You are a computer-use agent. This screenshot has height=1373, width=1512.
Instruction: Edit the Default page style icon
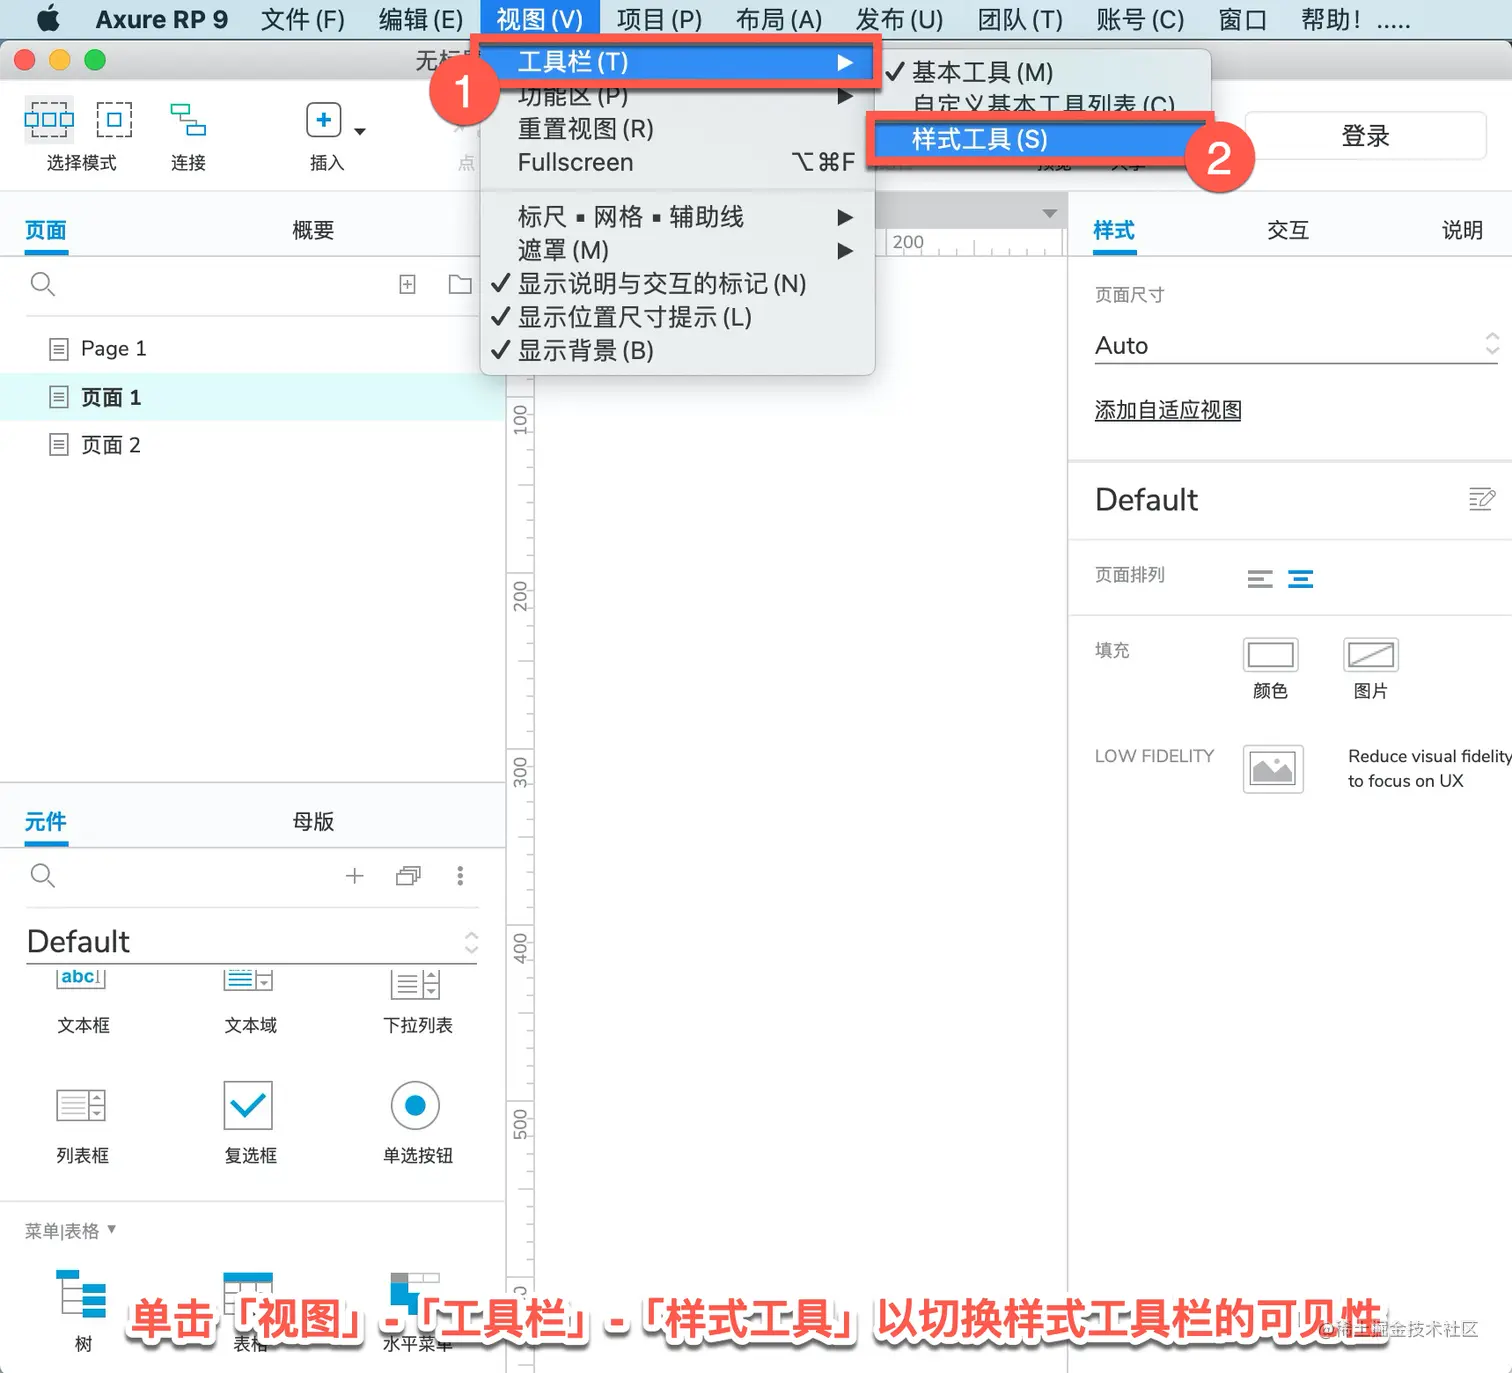click(1481, 499)
